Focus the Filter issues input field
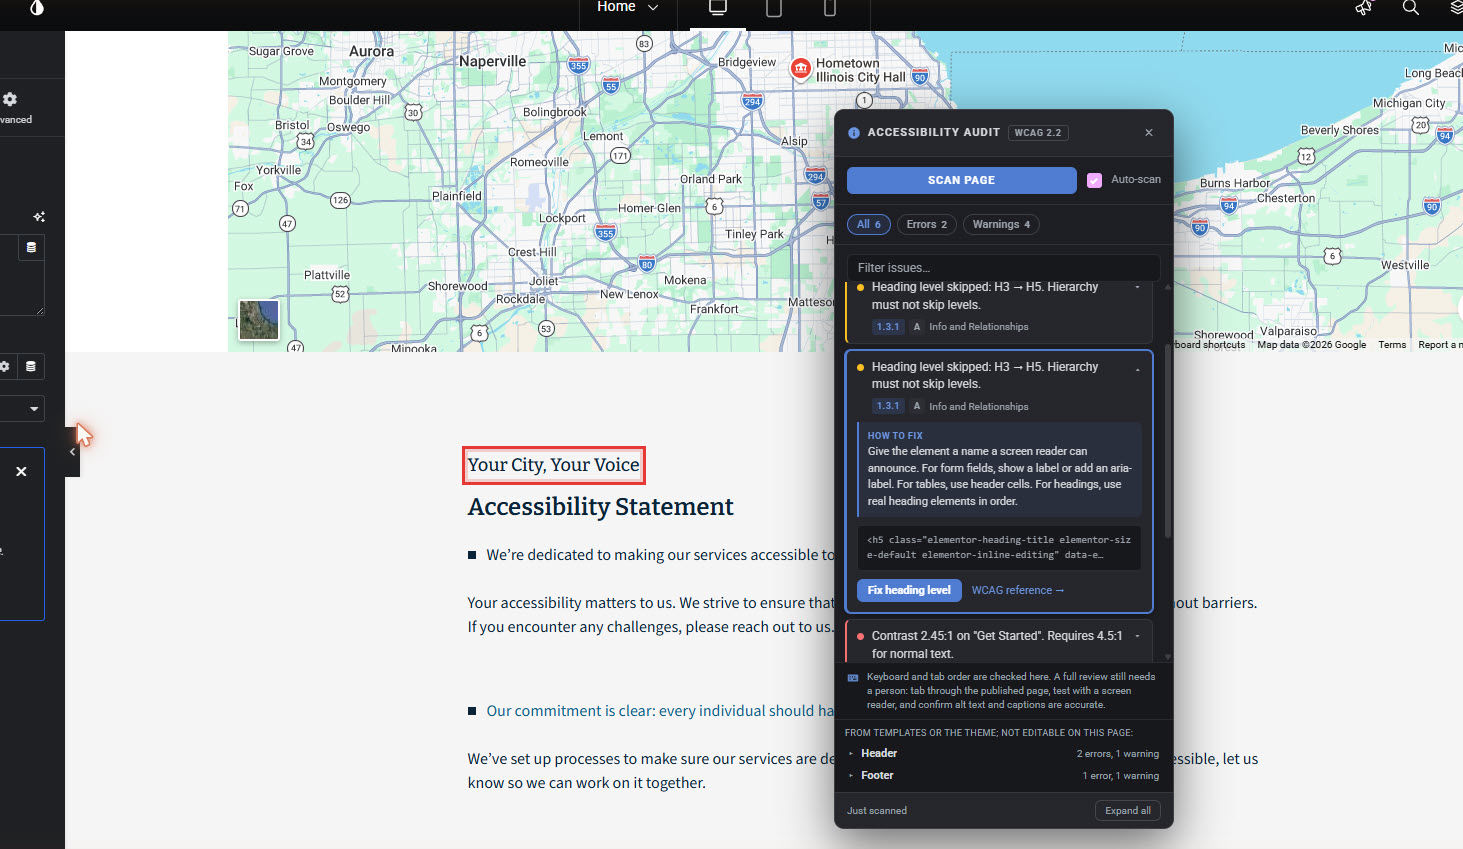Screen dimensions: 1463x849 pyautogui.click(x=1003, y=268)
